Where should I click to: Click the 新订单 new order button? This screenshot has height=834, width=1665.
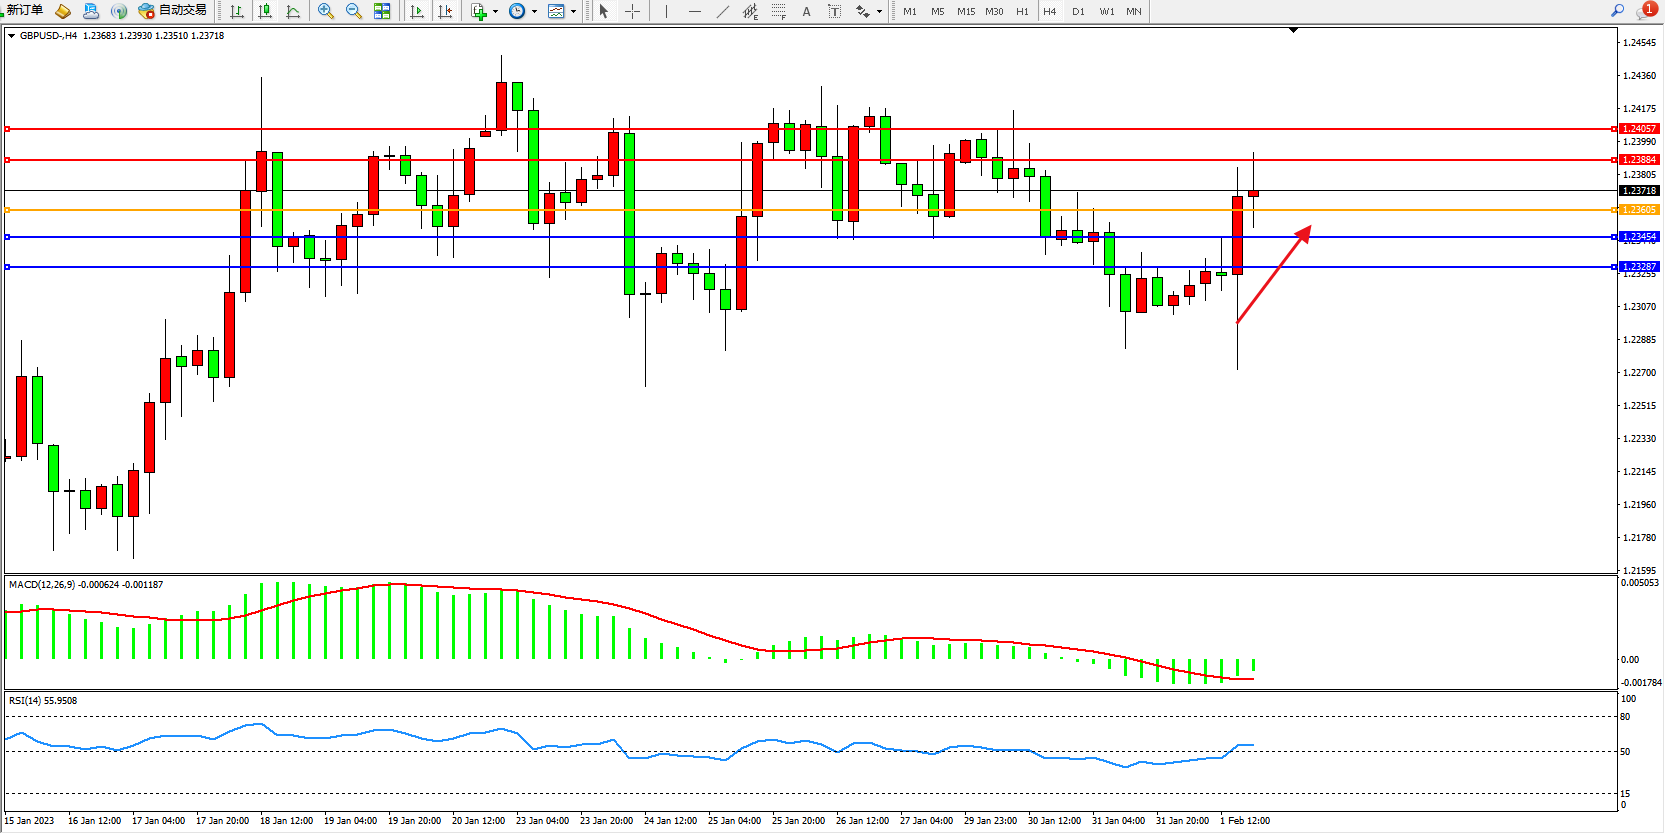24,11
